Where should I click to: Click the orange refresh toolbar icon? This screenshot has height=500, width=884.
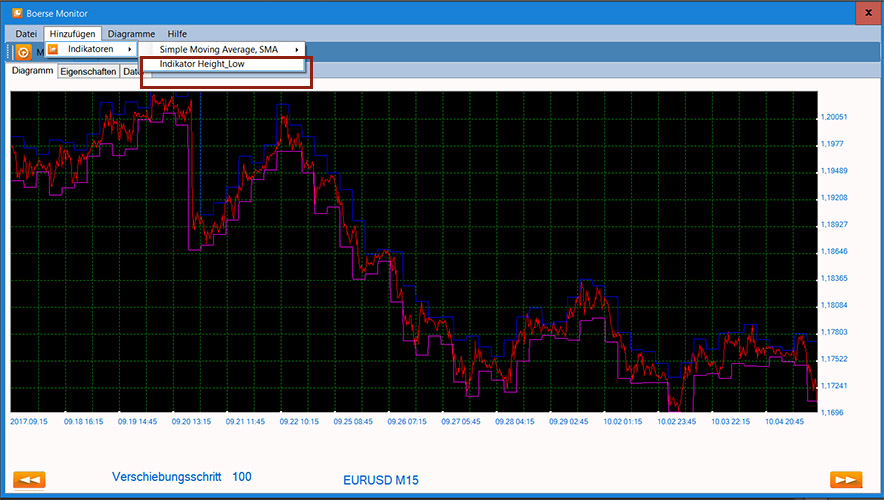[23, 52]
